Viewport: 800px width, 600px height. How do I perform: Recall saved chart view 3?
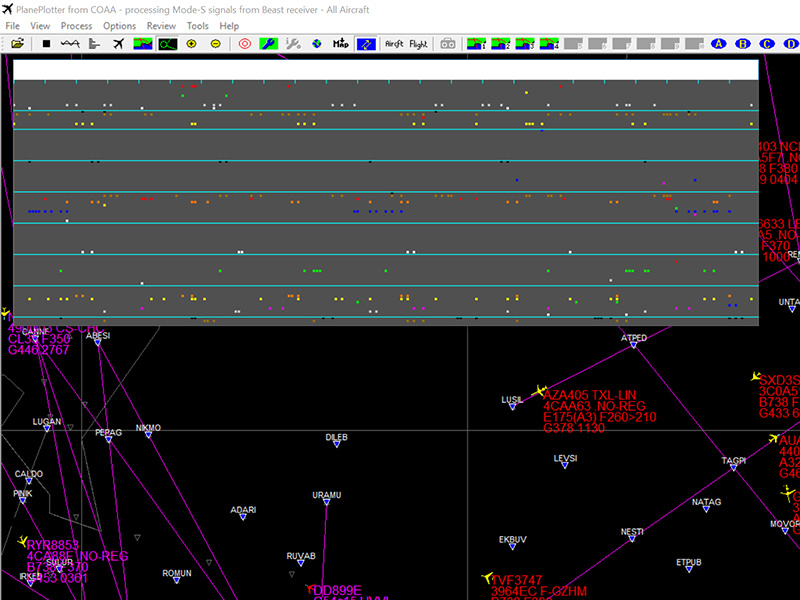pos(525,44)
